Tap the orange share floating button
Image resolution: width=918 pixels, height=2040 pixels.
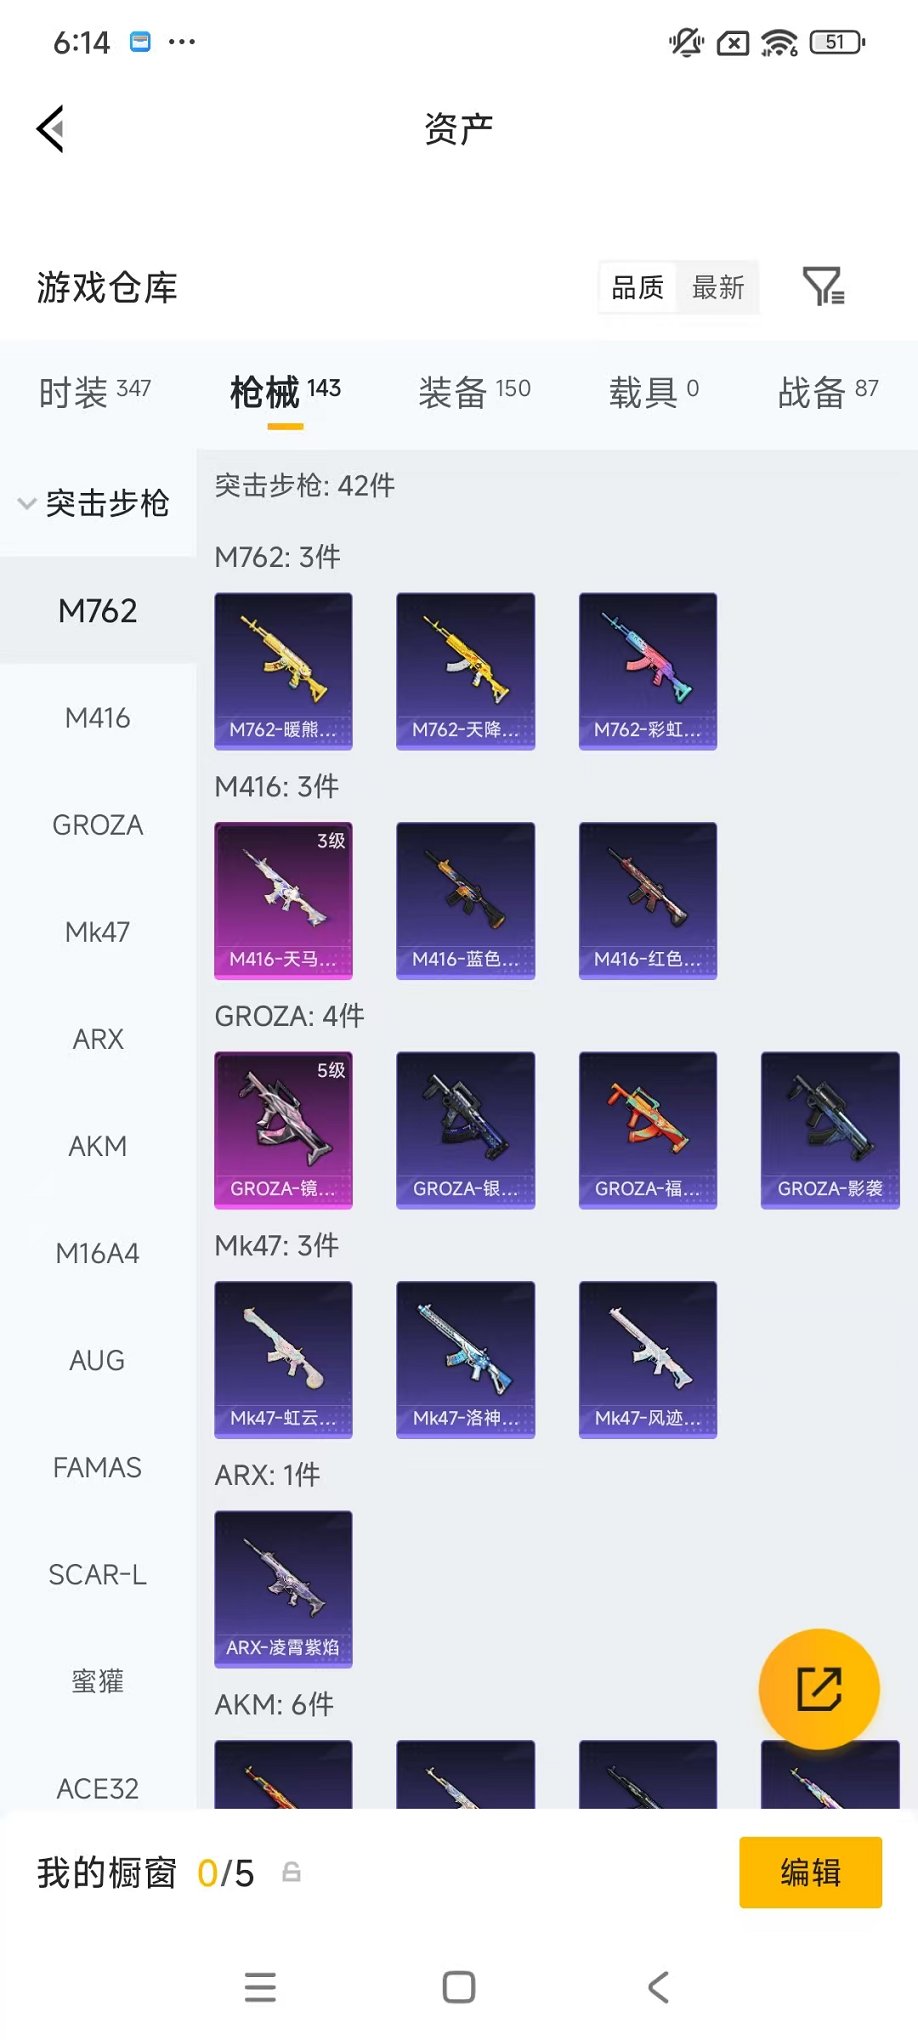pos(819,1689)
